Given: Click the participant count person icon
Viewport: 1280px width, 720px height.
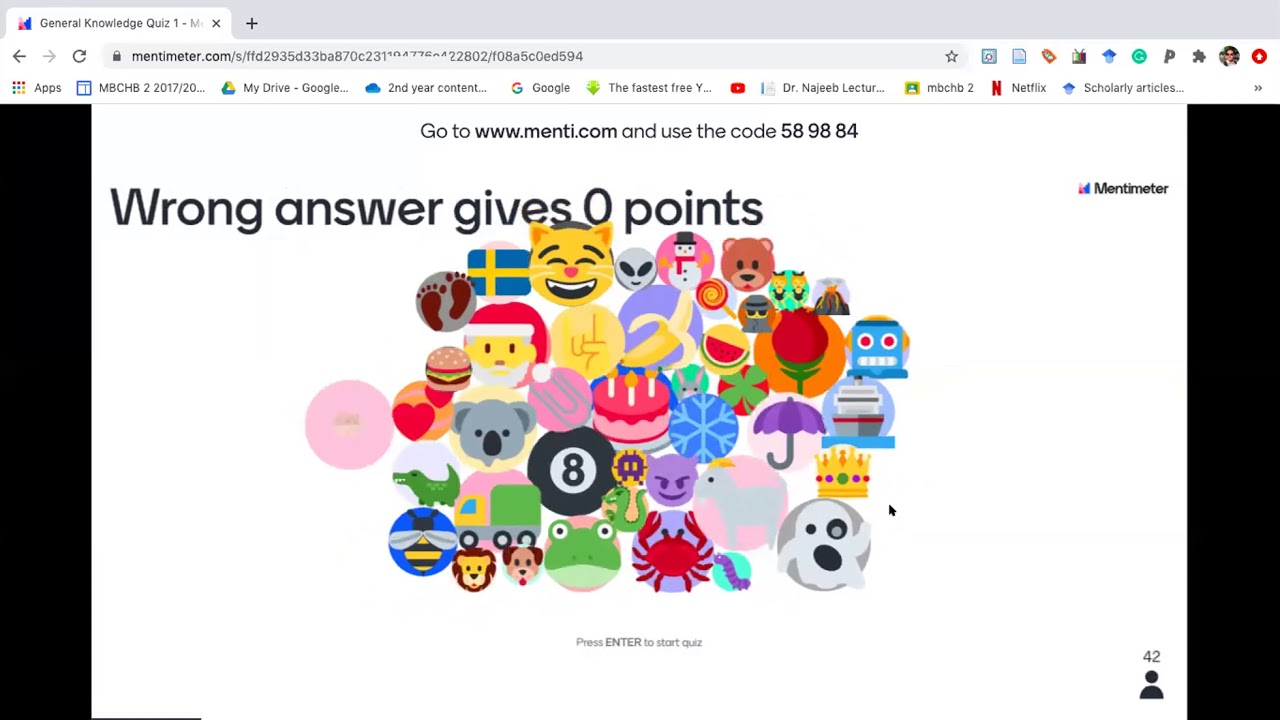Looking at the screenshot, I should tap(1151, 685).
